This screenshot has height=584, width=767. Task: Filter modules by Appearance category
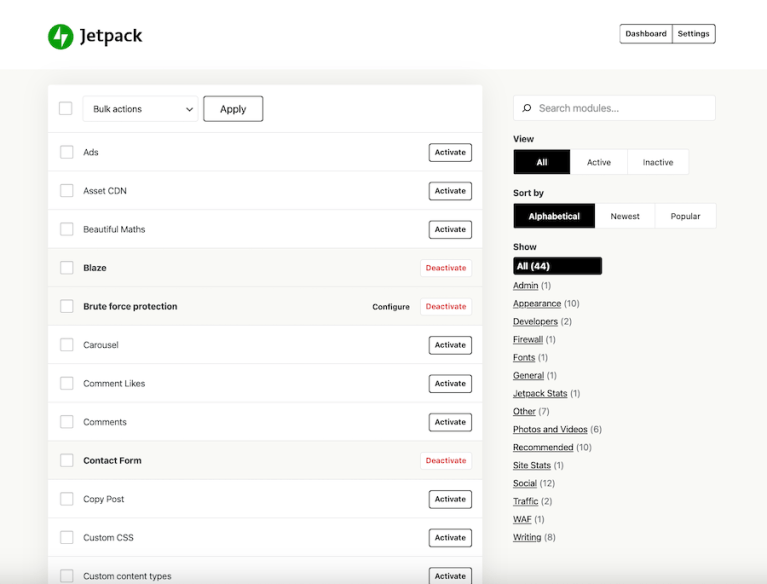pos(537,303)
